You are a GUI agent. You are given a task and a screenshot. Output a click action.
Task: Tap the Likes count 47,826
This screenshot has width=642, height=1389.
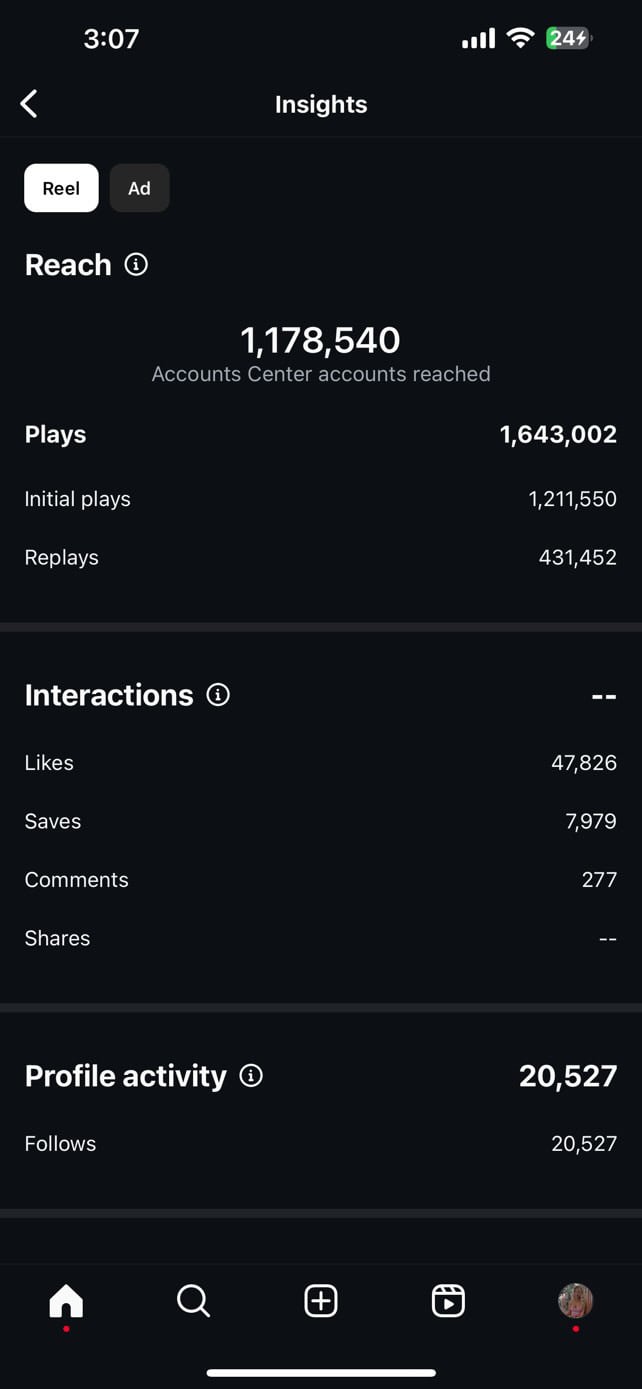584,762
